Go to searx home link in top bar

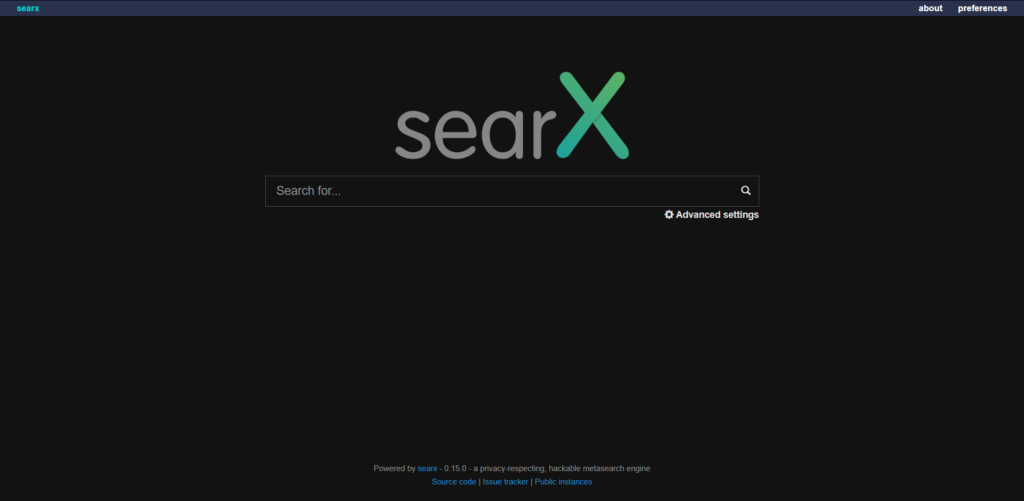click(28, 8)
